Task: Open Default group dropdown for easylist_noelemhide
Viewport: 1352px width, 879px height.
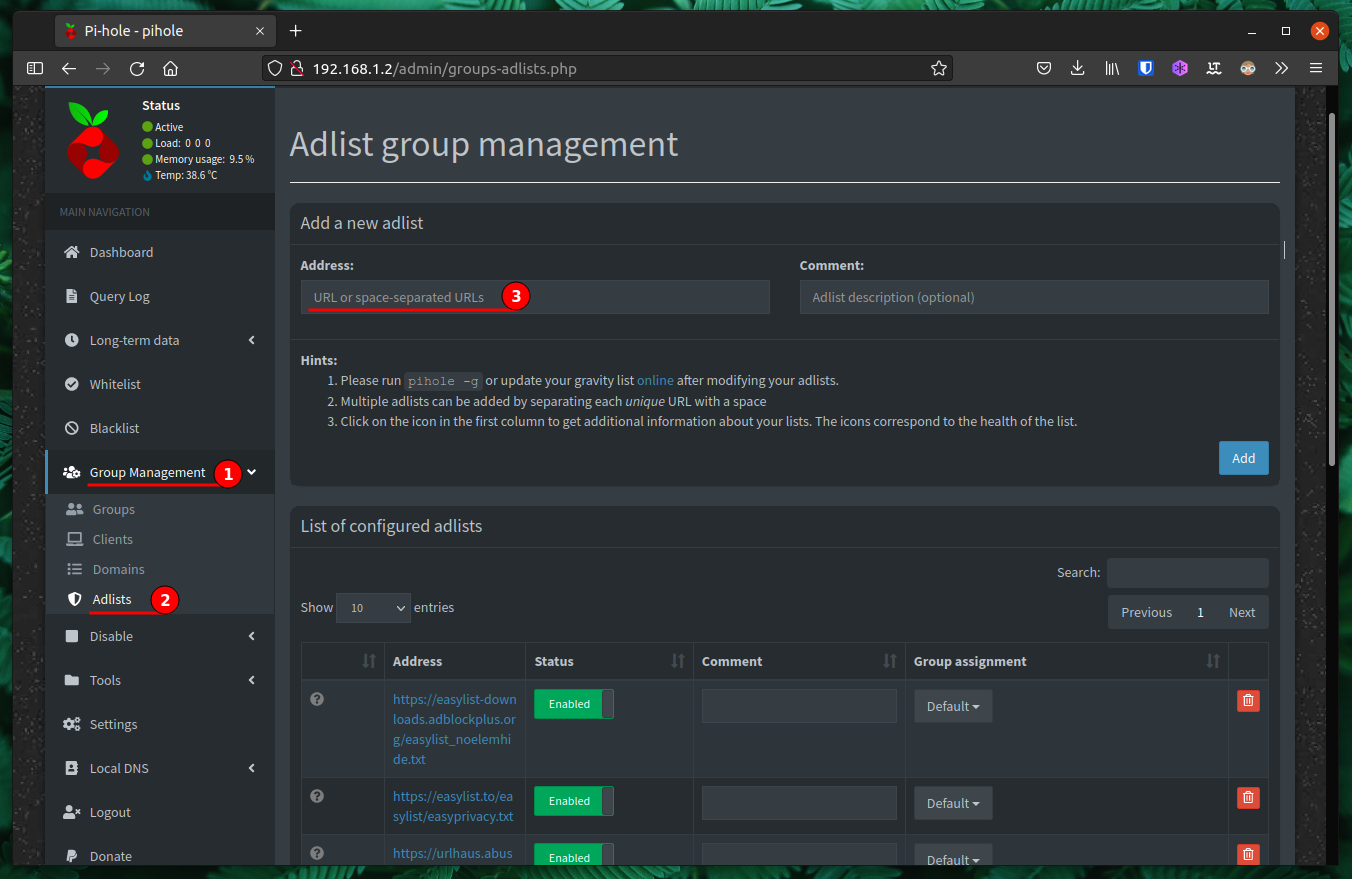Action: [953, 706]
